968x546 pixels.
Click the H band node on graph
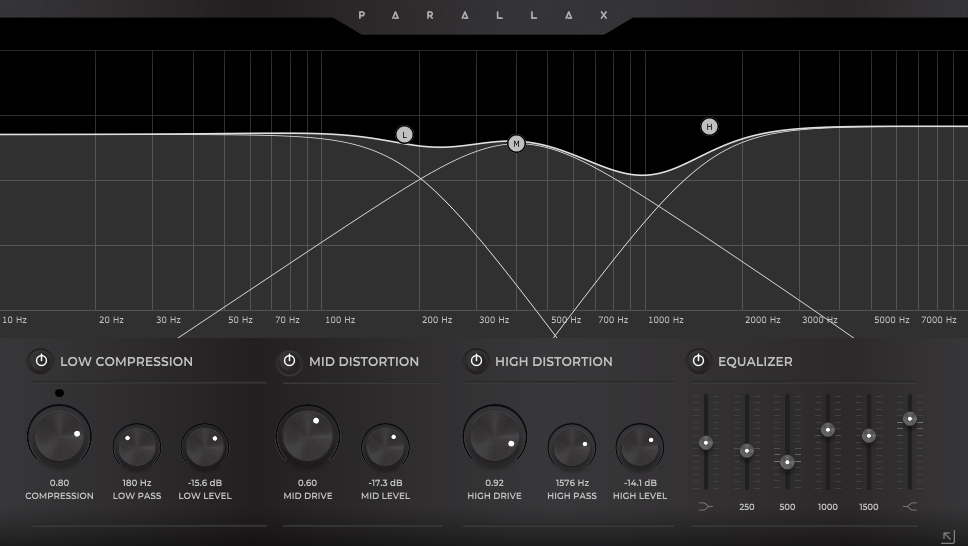tap(709, 127)
